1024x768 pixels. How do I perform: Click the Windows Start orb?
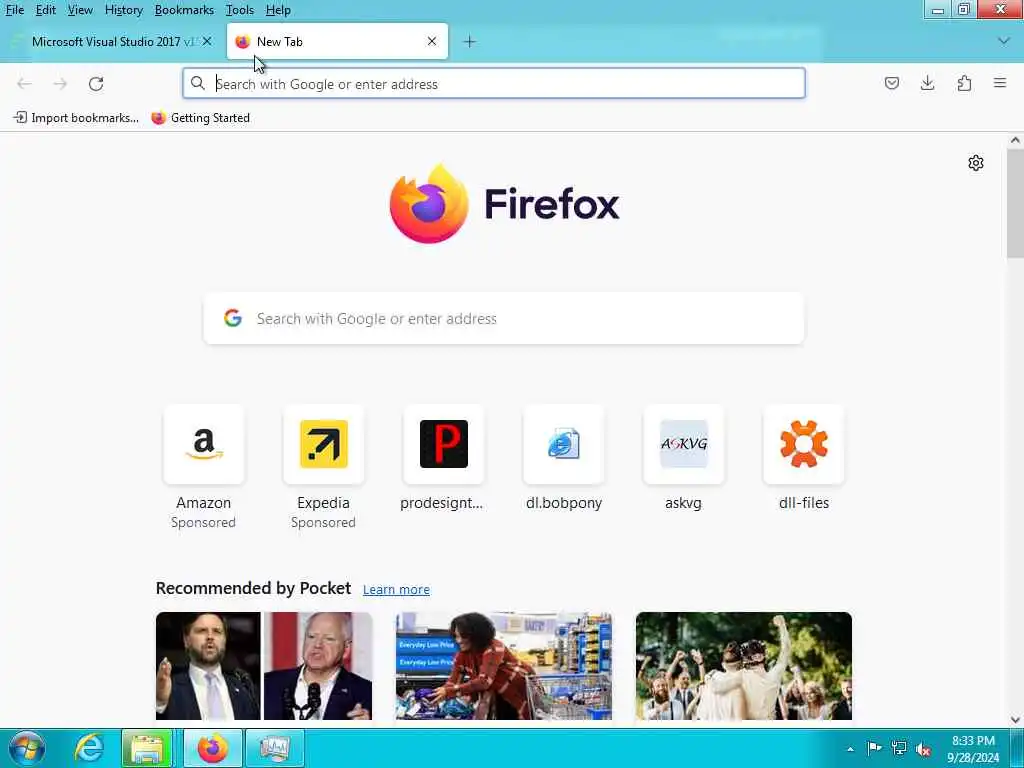click(x=27, y=748)
